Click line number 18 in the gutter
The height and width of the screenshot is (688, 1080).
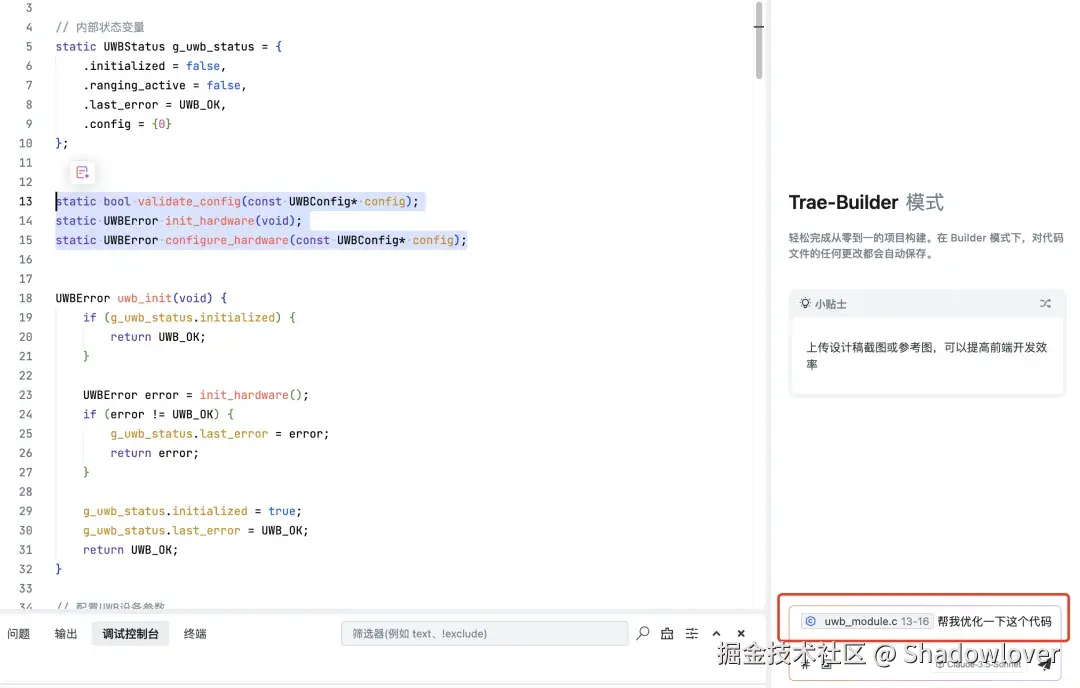click(x=25, y=298)
